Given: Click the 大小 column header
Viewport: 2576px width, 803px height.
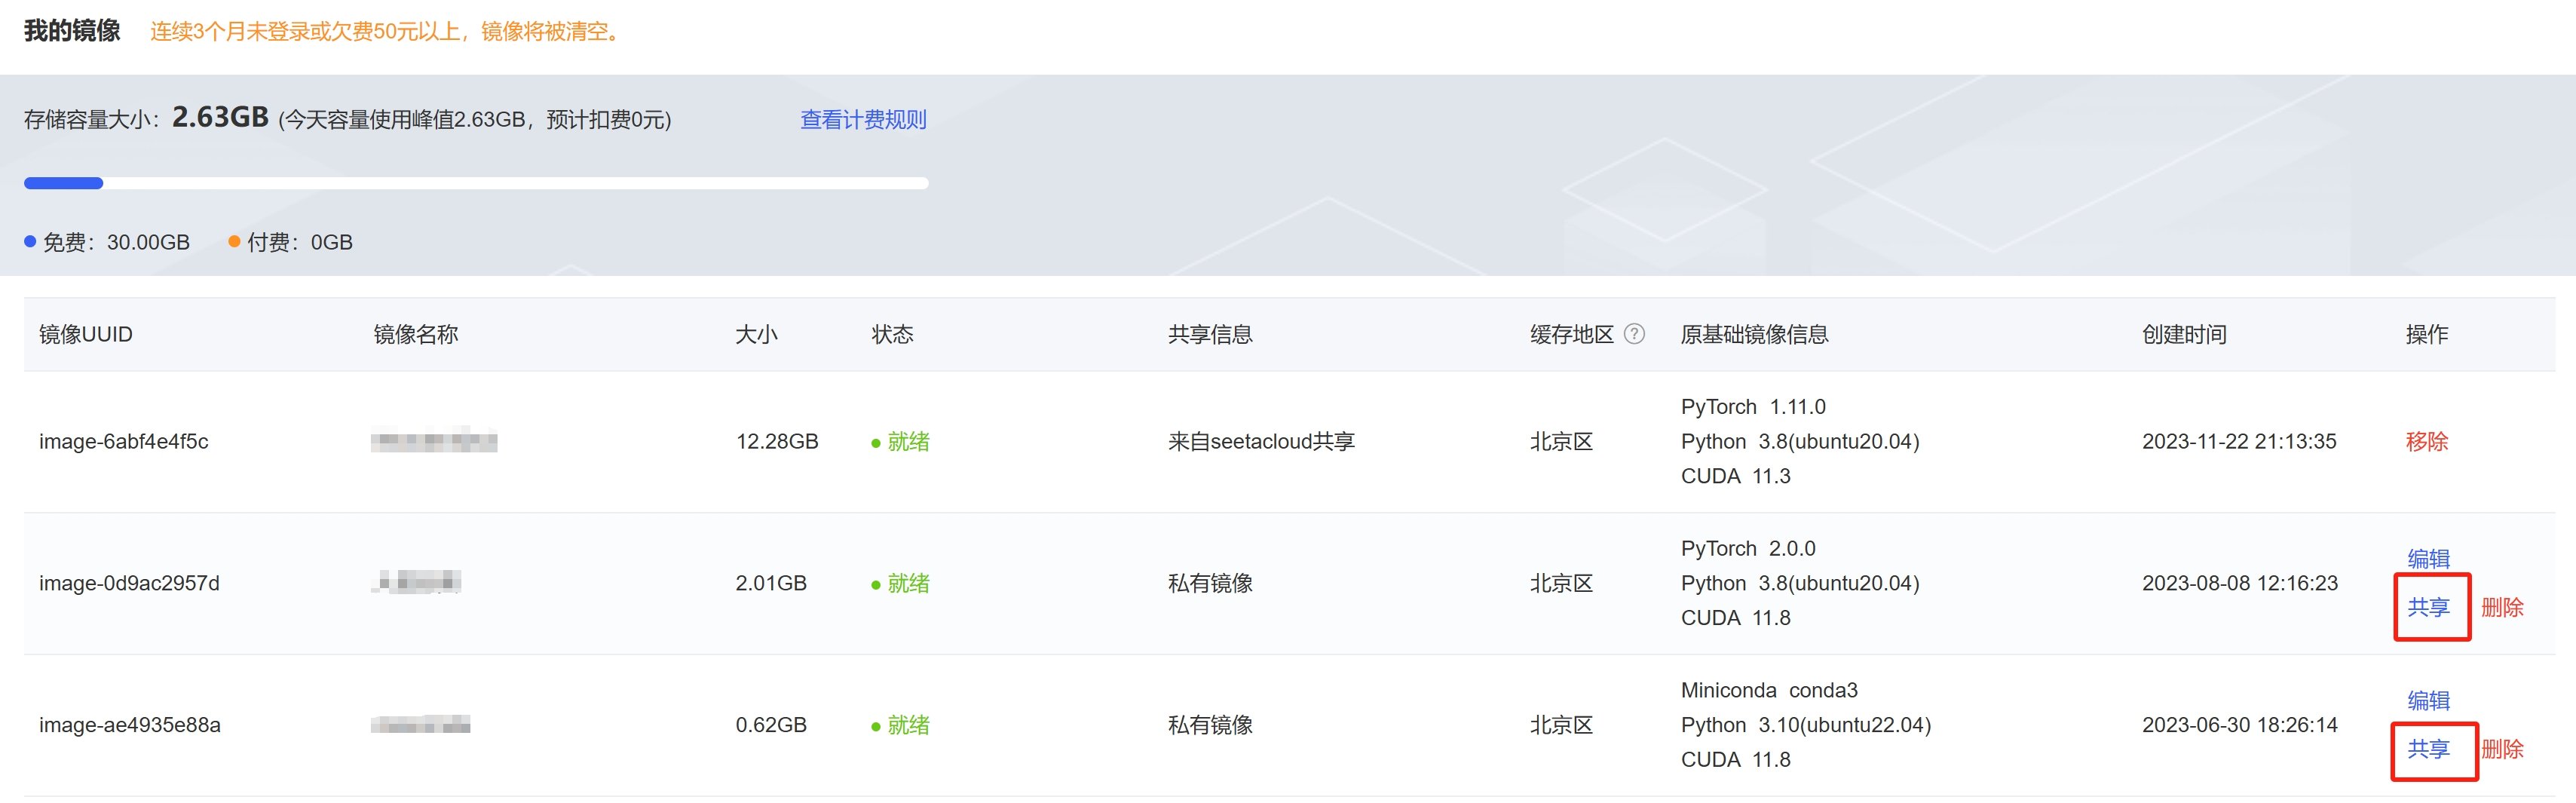Looking at the screenshot, I should pos(756,334).
